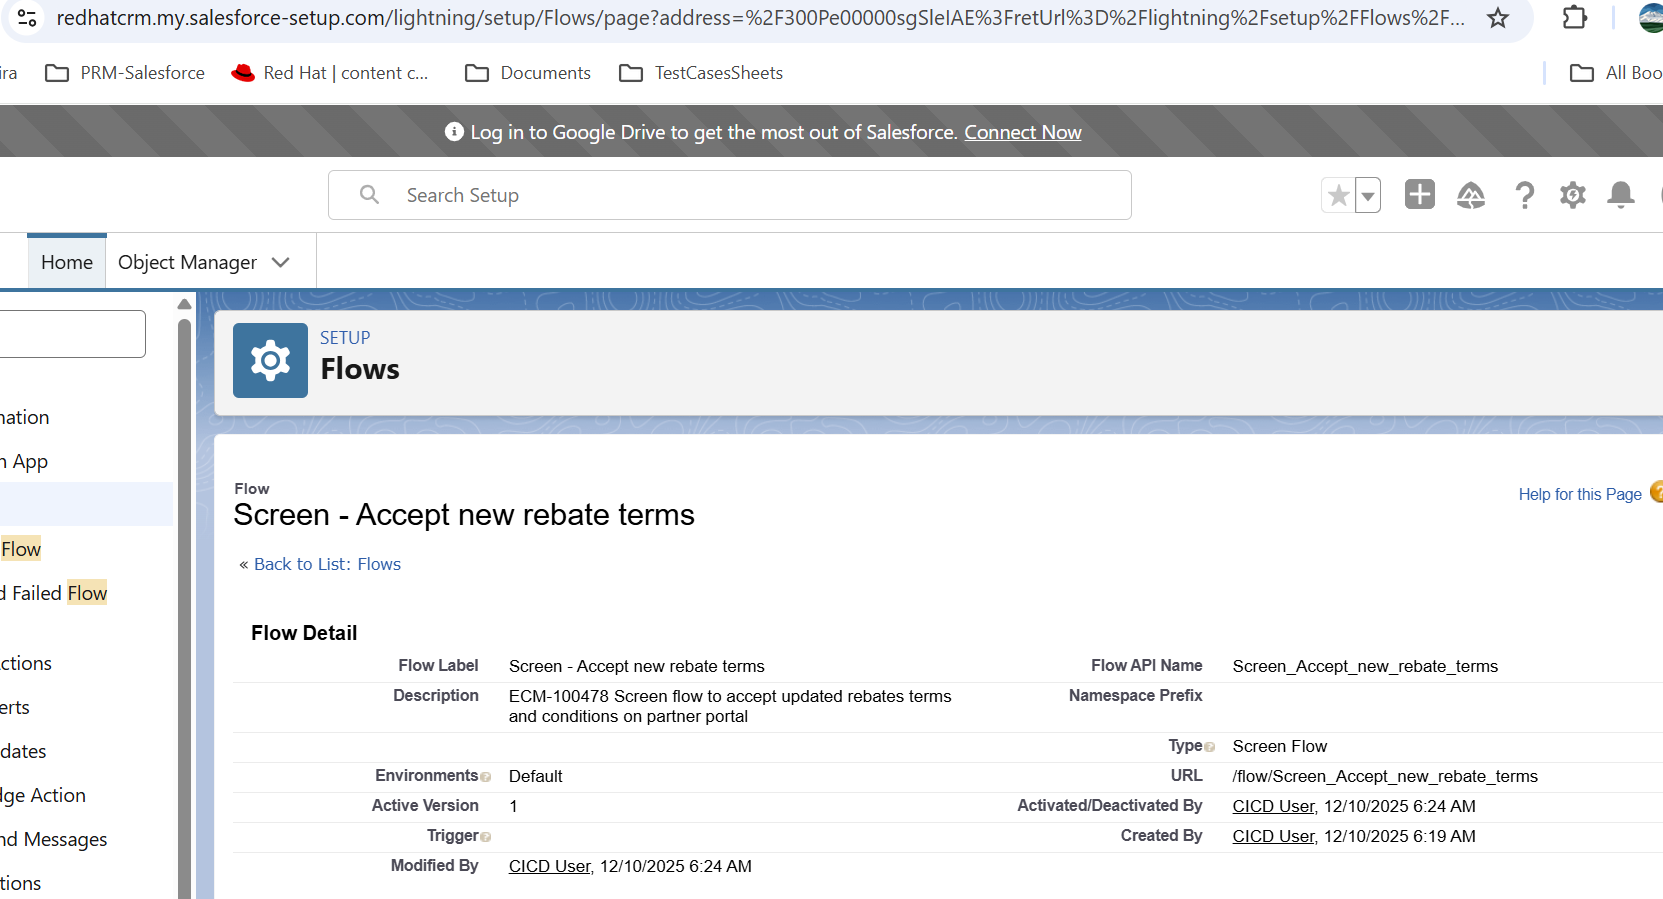Click the sidebar scroll up arrow

(184, 304)
